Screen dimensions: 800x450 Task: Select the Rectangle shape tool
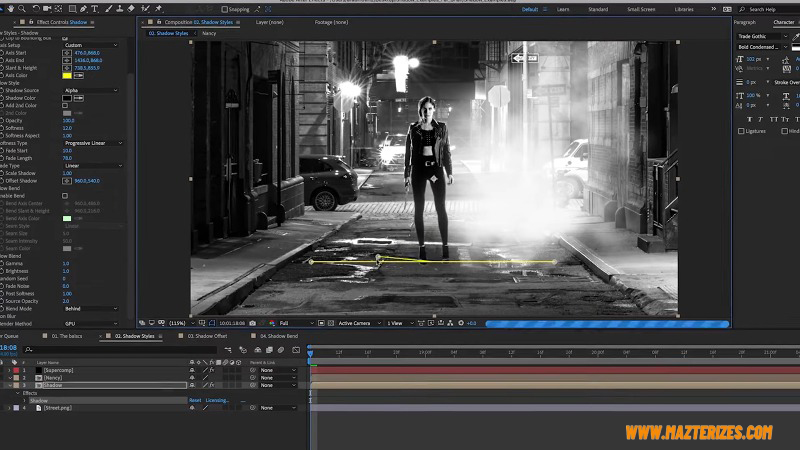pyautogui.click(x=72, y=9)
